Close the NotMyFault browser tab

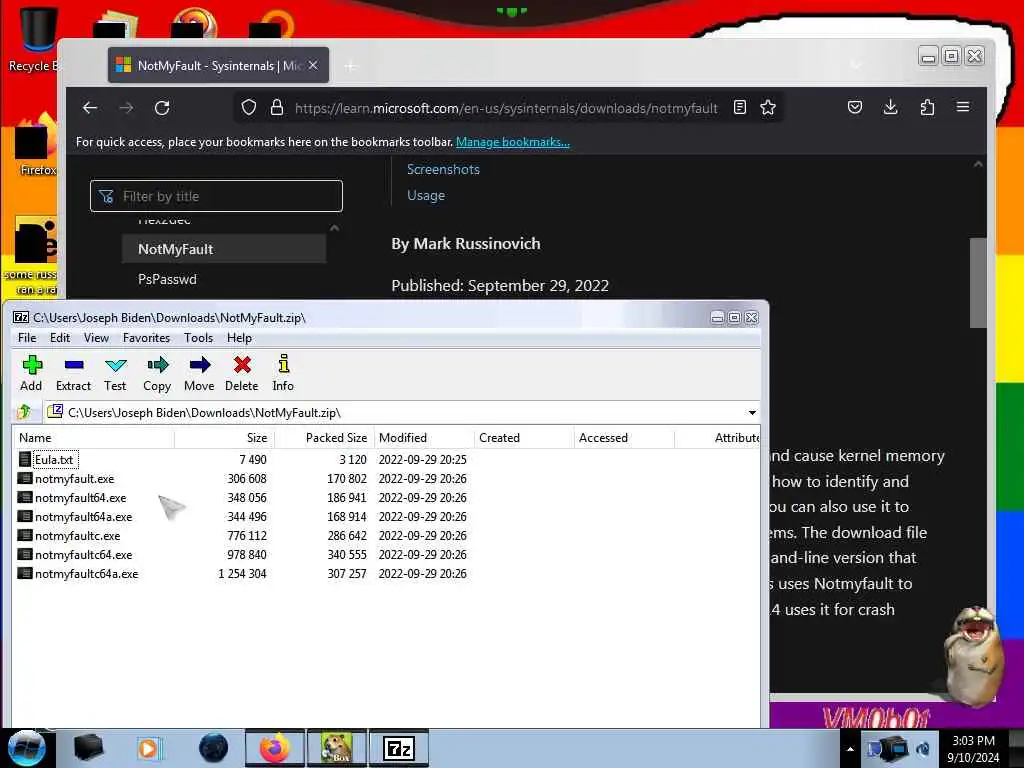pyautogui.click(x=313, y=65)
